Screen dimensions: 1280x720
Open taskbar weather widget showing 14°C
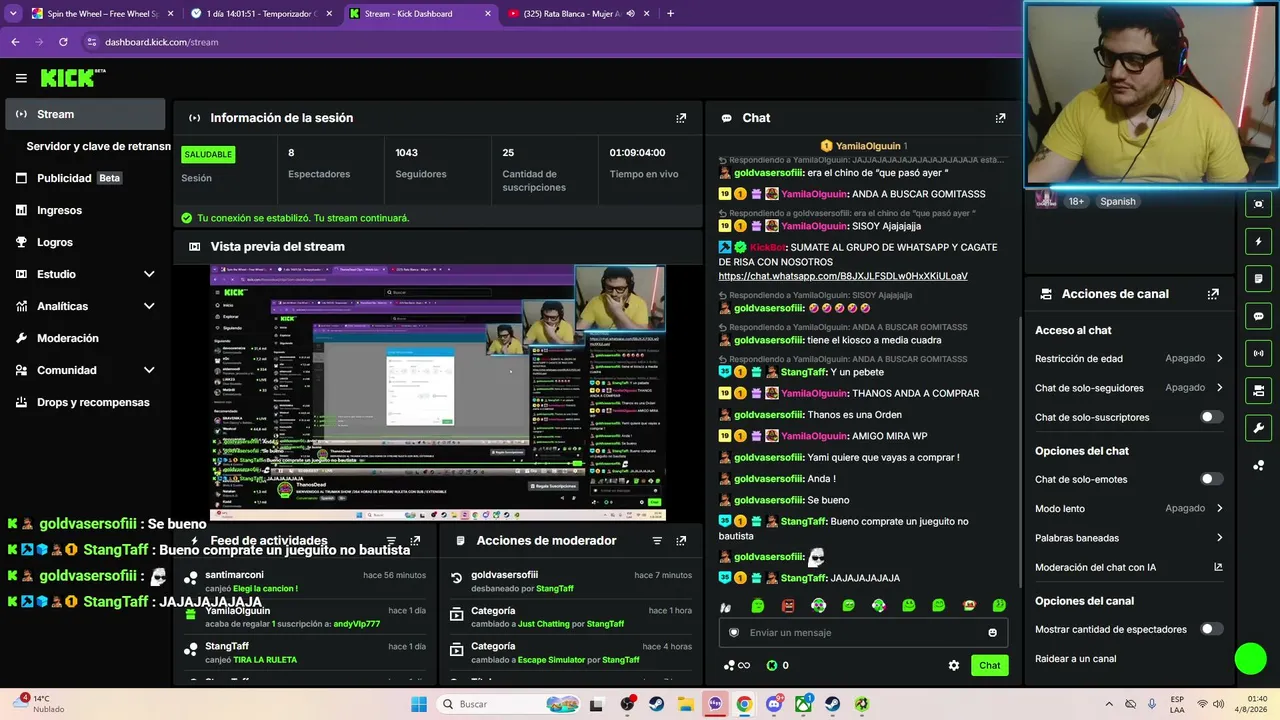[40, 704]
